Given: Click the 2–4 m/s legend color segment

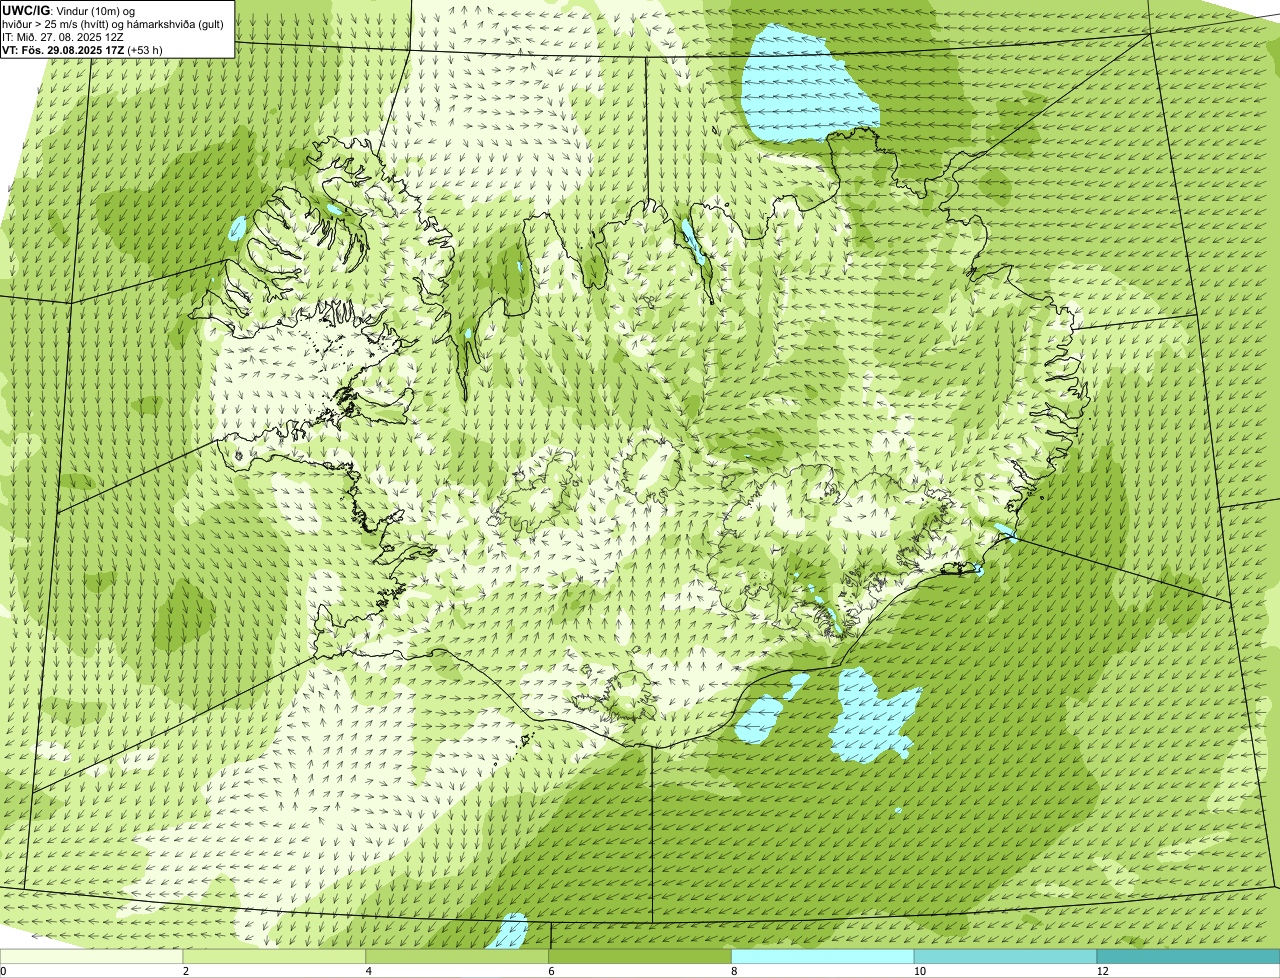Looking at the screenshot, I should 275,956.
